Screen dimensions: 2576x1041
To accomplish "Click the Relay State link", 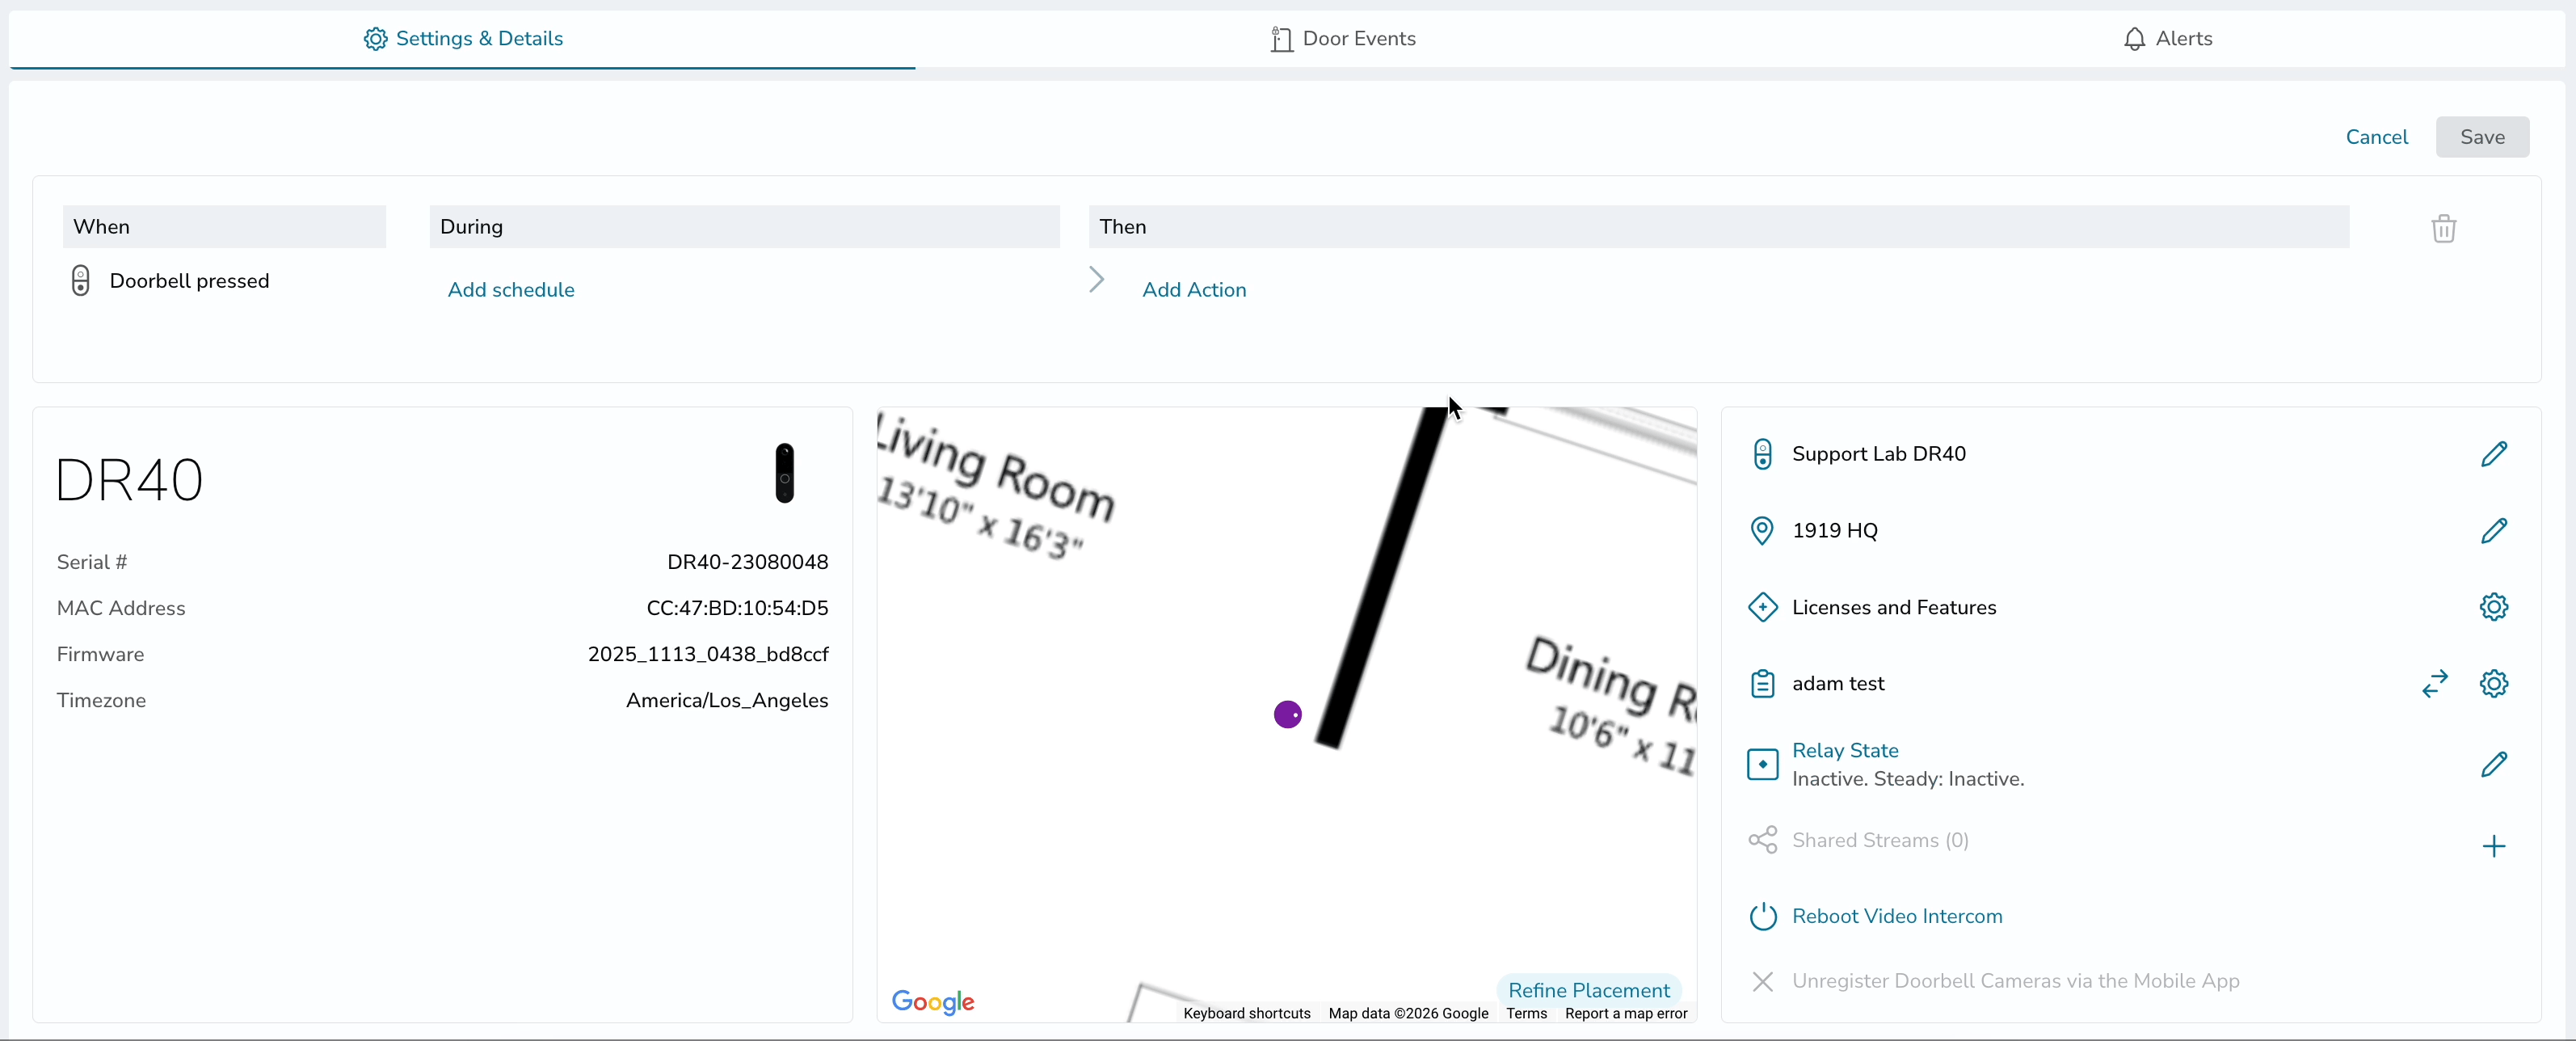I will 1844,750.
